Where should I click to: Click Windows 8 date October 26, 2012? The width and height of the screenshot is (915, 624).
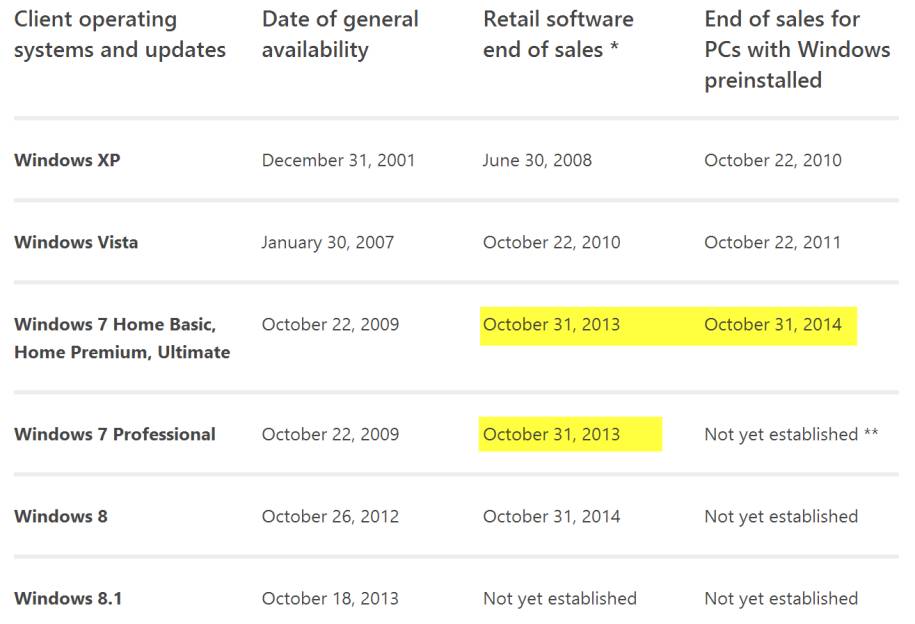[330, 516]
